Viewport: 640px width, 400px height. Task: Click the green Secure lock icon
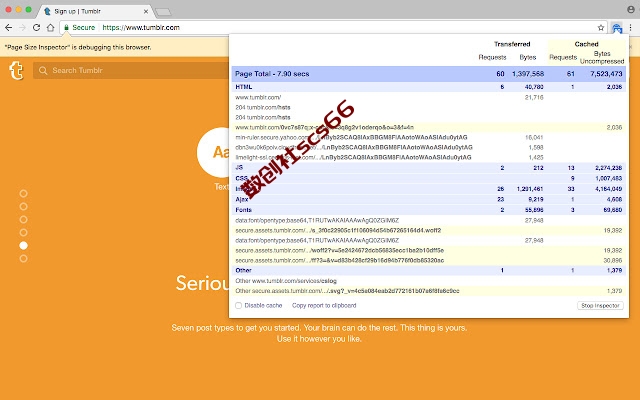tap(67, 27)
